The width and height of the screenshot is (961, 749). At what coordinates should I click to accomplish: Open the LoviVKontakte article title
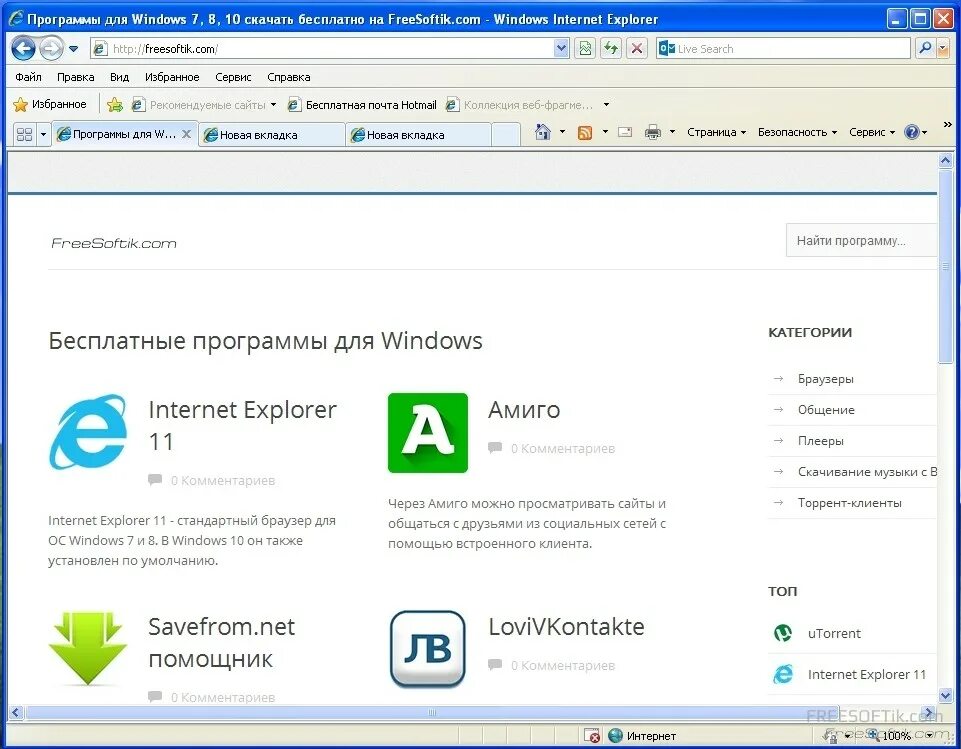pyautogui.click(x=566, y=627)
